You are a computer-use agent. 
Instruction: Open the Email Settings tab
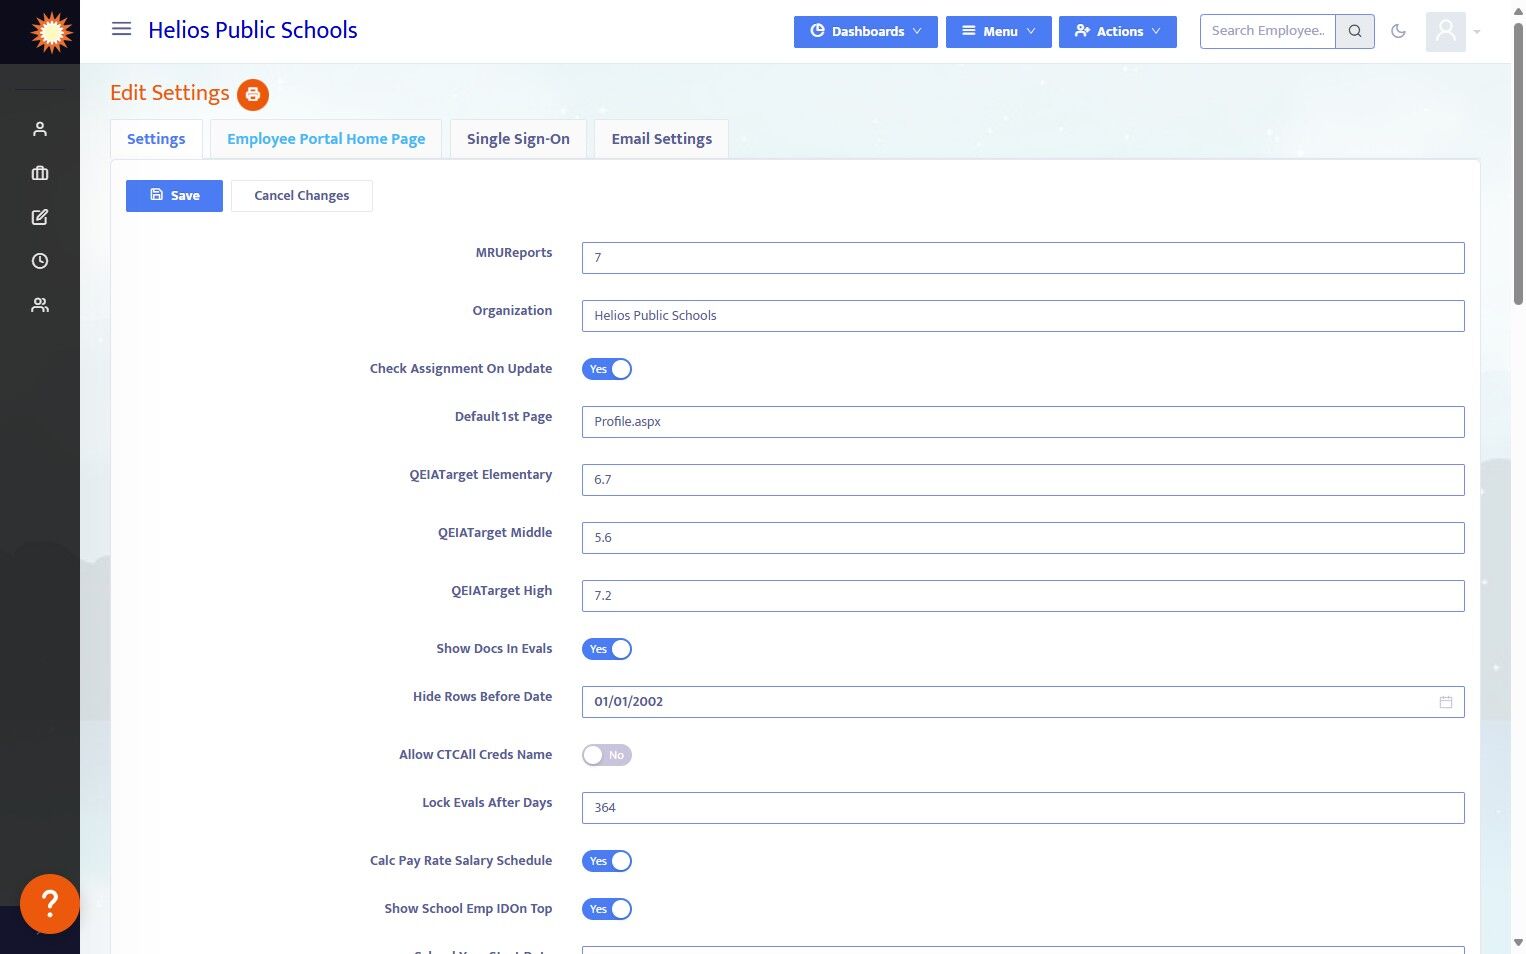click(x=661, y=139)
